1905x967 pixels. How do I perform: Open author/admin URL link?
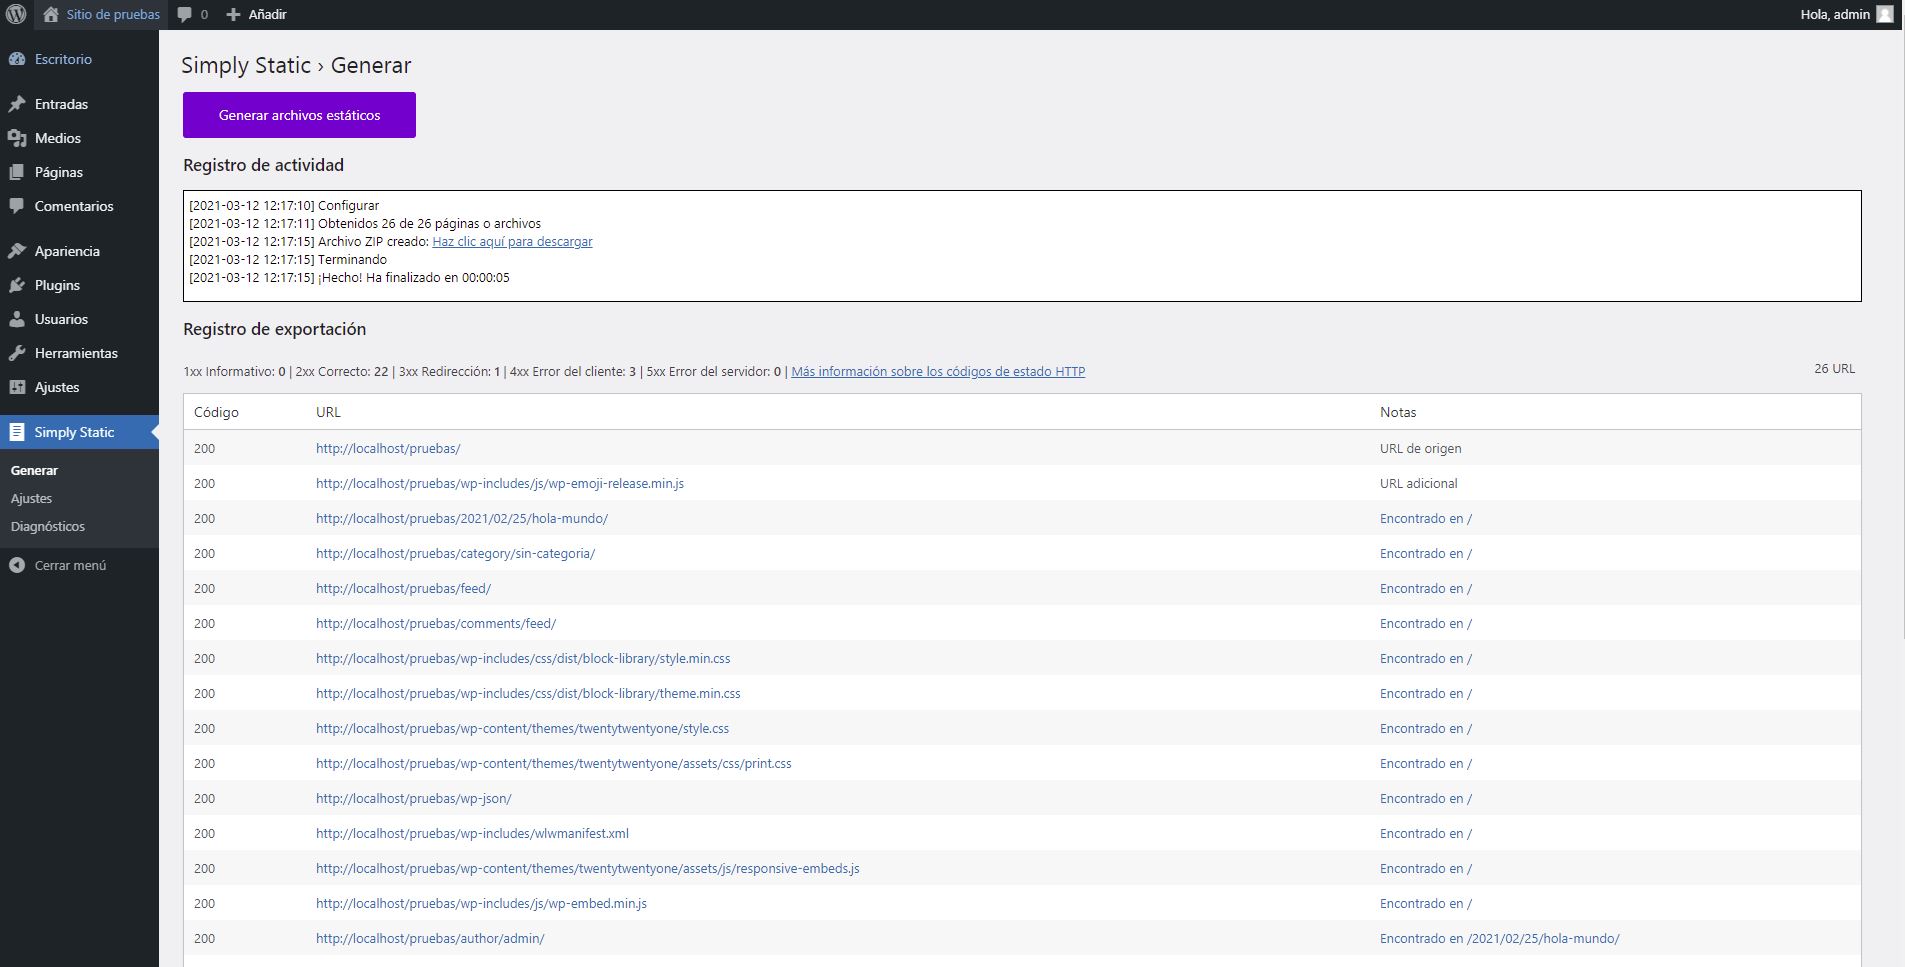(430, 938)
